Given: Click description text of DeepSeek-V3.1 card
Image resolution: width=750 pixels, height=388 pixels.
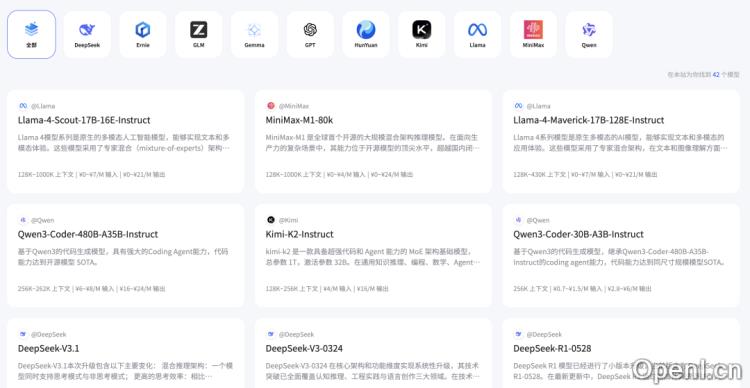Looking at the screenshot, I should pos(125,371).
